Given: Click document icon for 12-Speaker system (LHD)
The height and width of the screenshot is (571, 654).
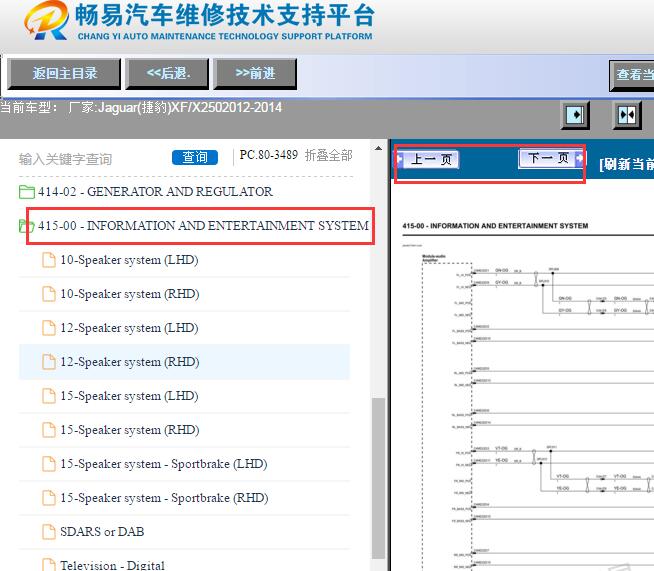Looking at the screenshot, I should pyautogui.click(x=49, y=328).
